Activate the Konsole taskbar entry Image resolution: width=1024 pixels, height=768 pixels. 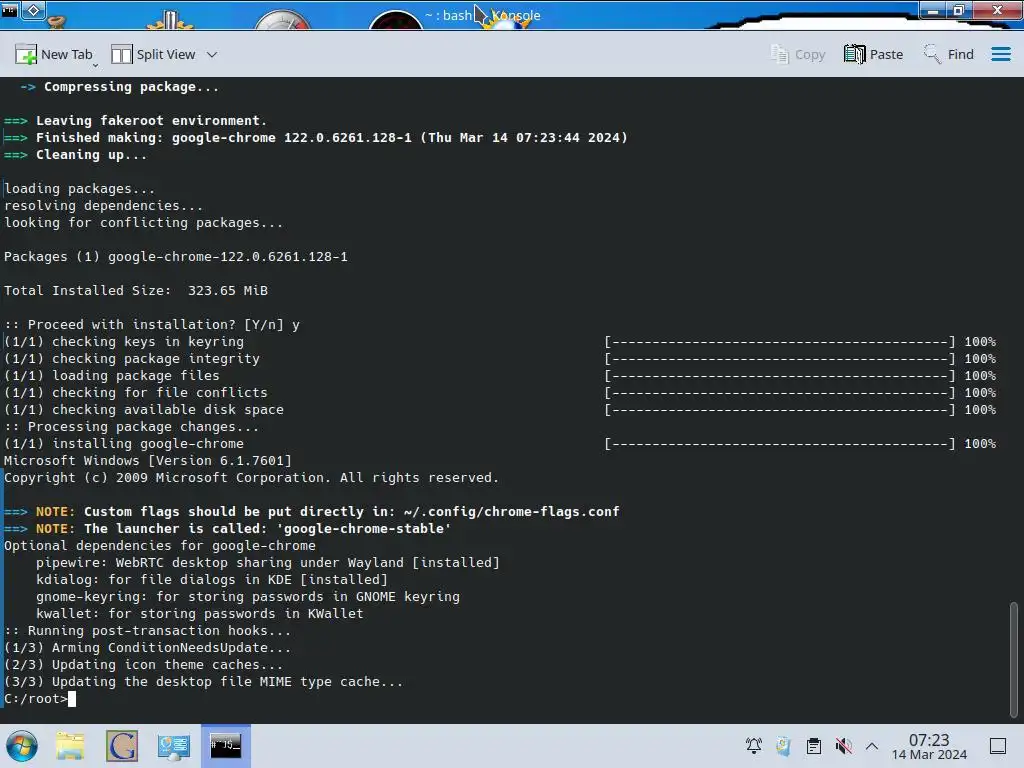pyautogui.click(x=225, y=746)
